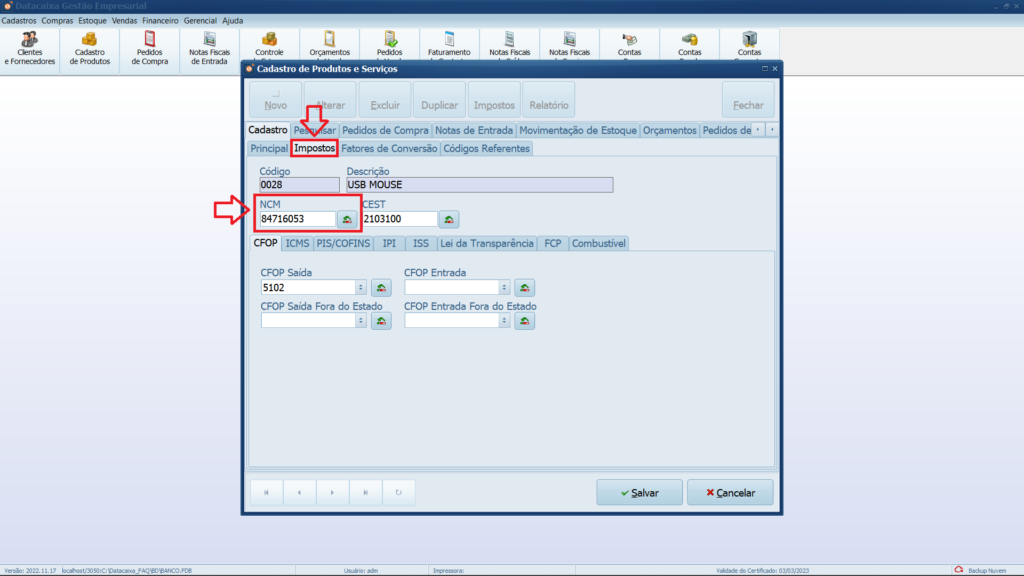Expand CFOP Saída dropdown
Viewport: 1024px width, 576px height.
[x=360, y=287]
